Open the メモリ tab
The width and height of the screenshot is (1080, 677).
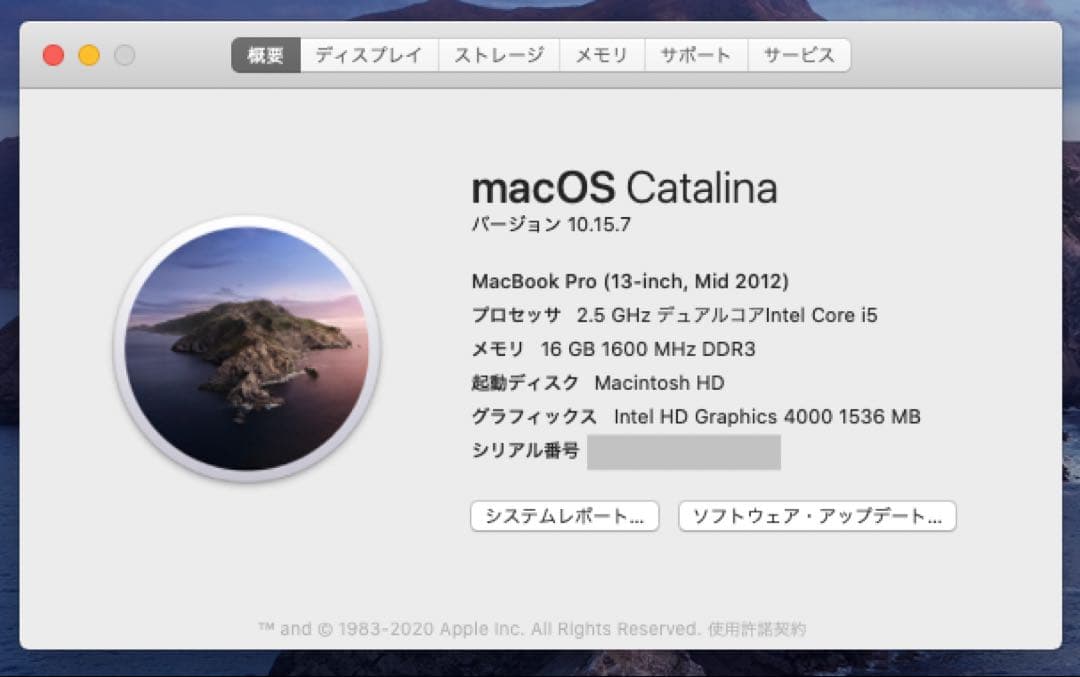(x=601, y=55)
